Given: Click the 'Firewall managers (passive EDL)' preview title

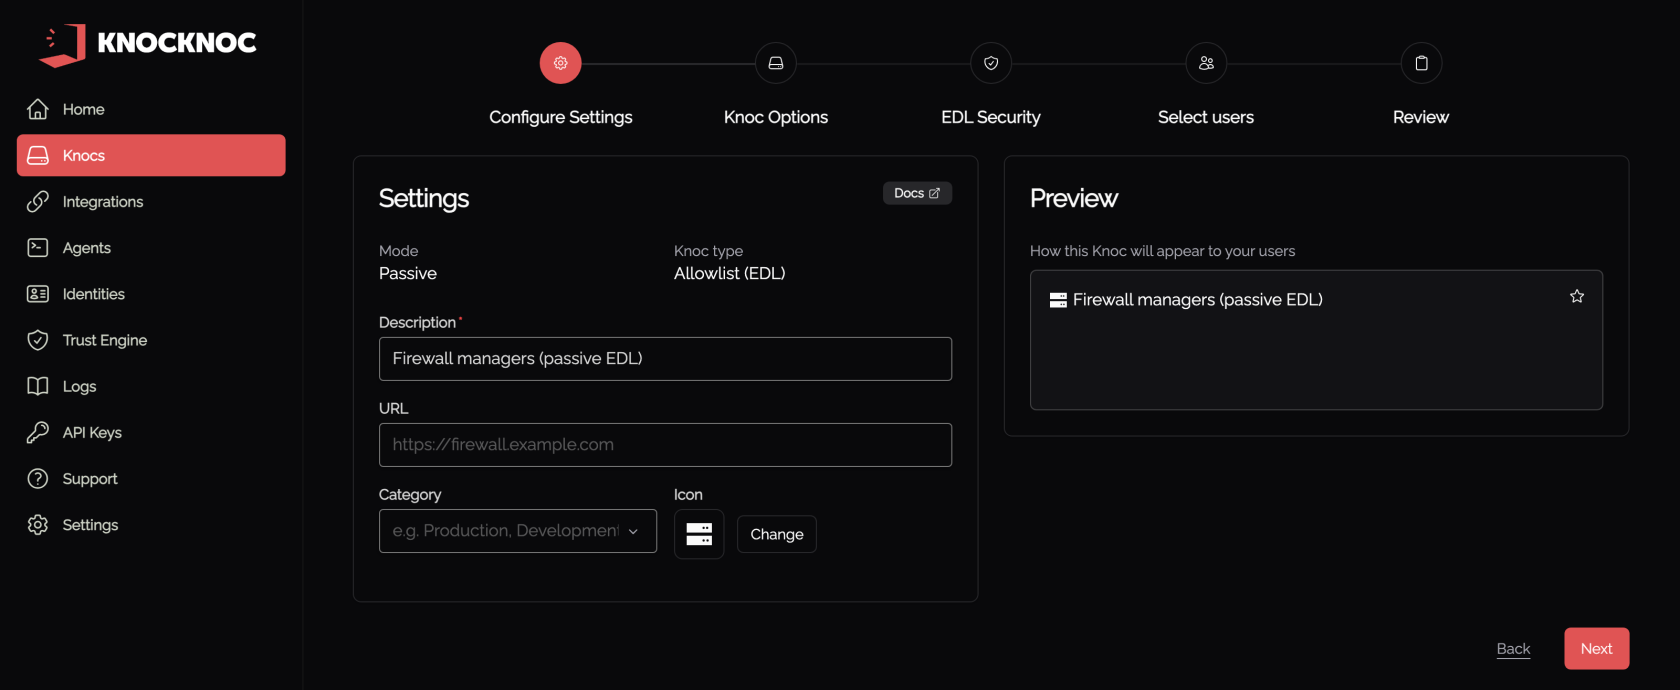Looking at the screenshot, I should [1198, 300].
